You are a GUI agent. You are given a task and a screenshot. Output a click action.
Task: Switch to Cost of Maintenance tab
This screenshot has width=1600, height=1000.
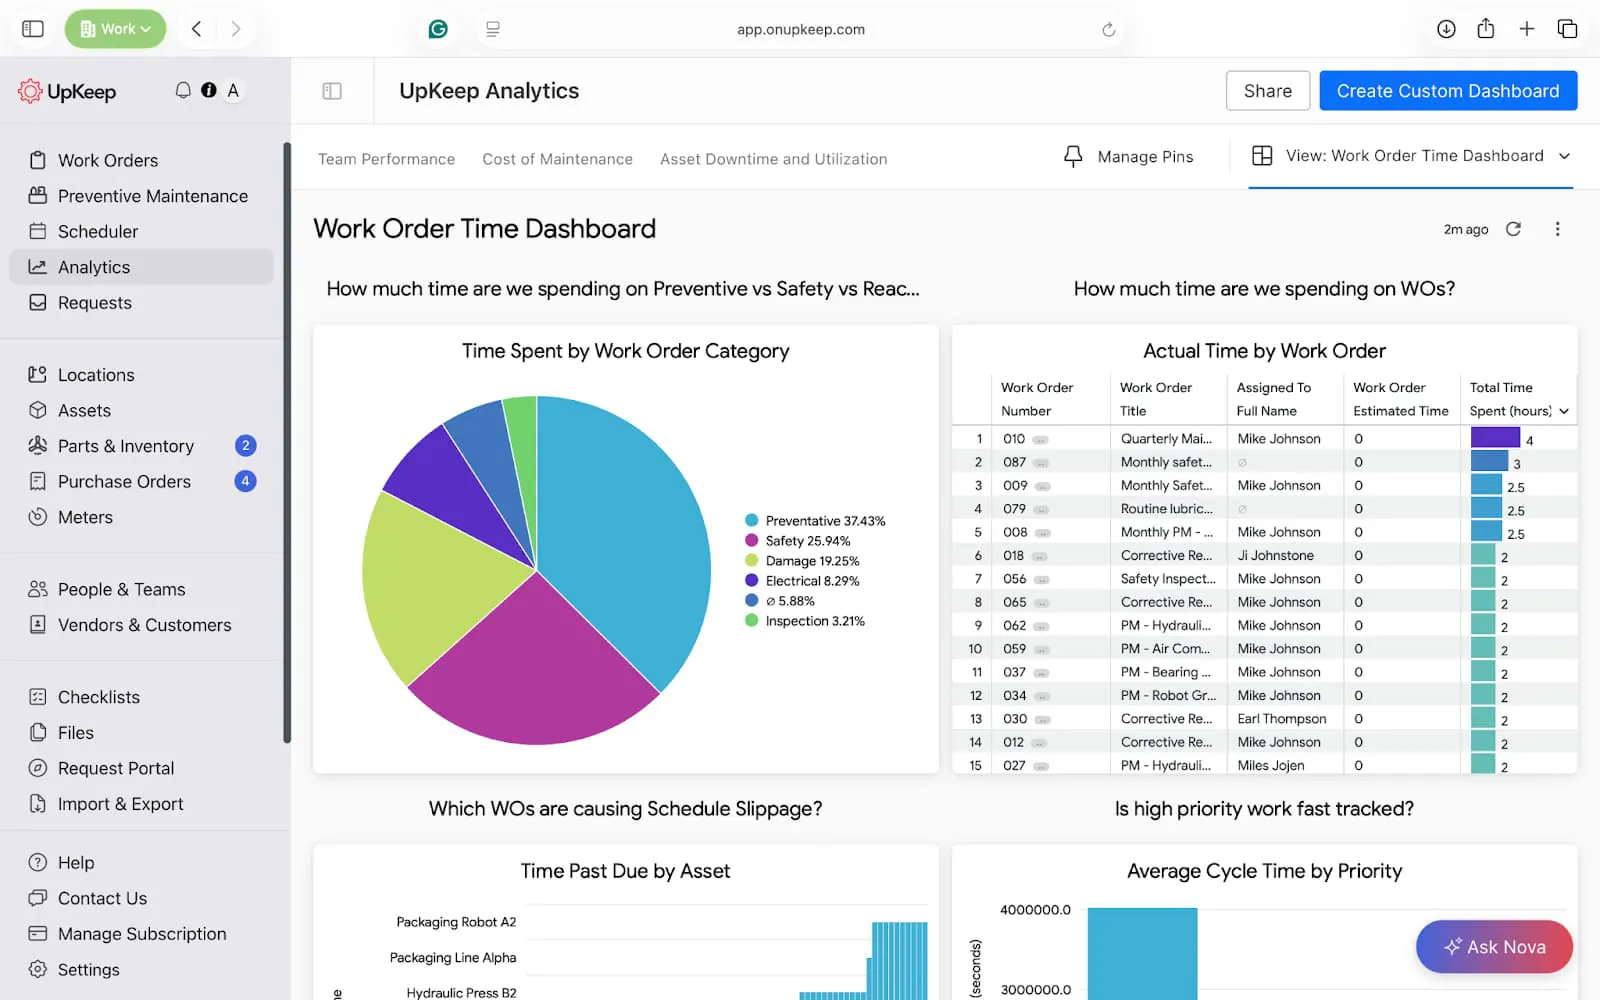coord(557,159)
